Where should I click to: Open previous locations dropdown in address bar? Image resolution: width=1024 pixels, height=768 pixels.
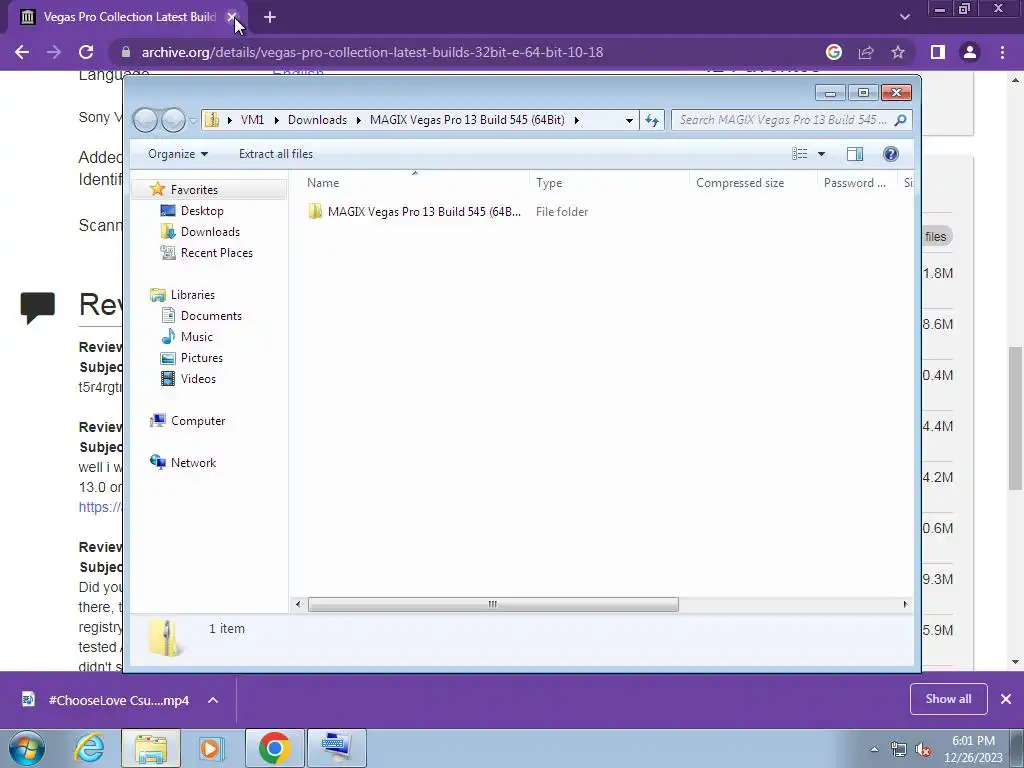(629, 120)
